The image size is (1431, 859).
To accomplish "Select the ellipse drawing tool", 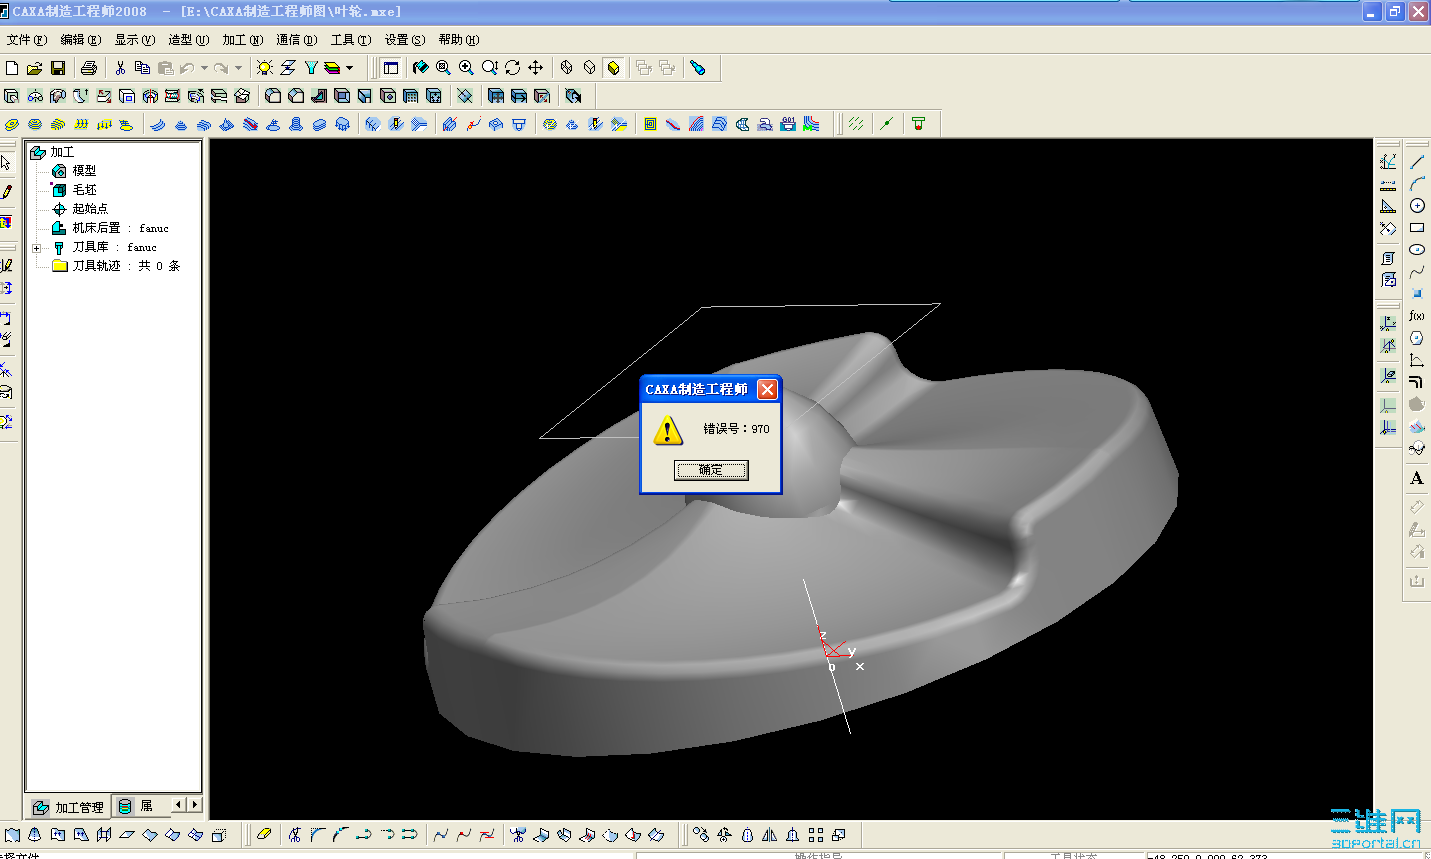I will click(x=1417, y=250).
